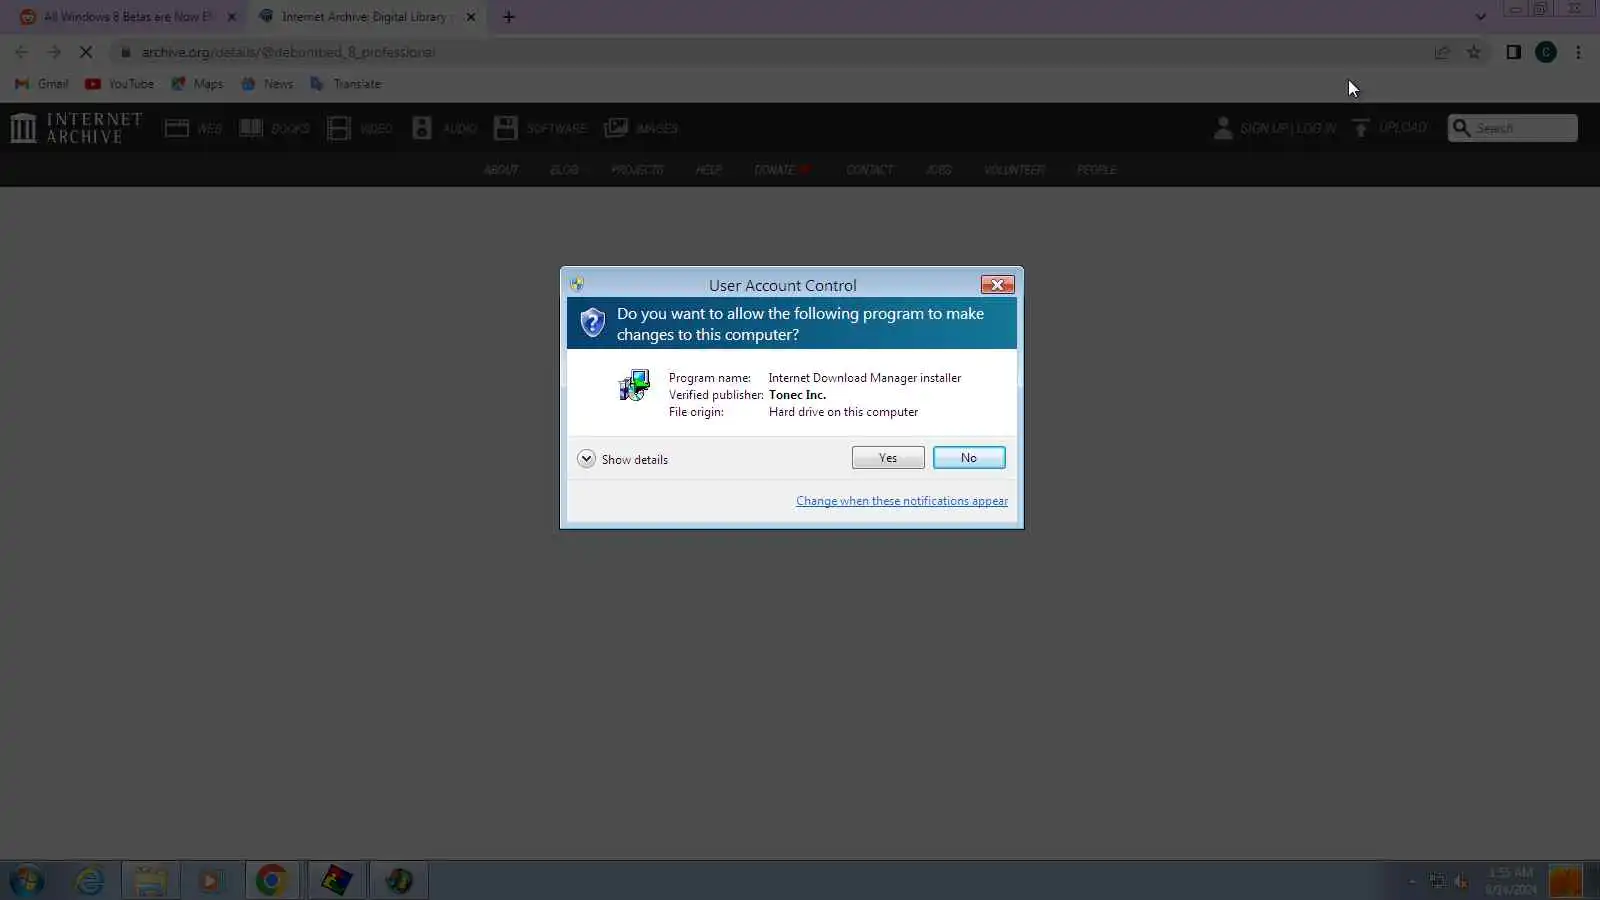Open Chrome's tab search dropdown
Image resolution: width=1600 pixels, height=900 pixels.
click(1481, 17)
